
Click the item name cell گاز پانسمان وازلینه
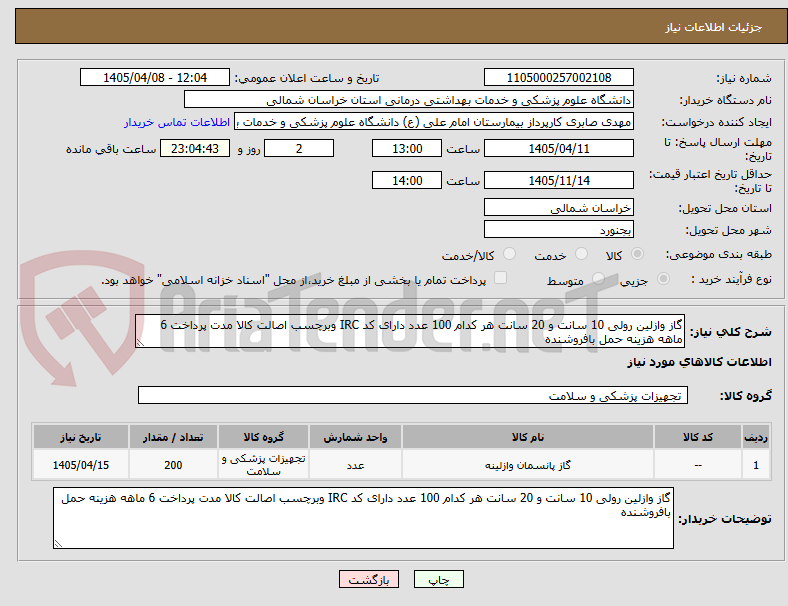pos(528,465)
